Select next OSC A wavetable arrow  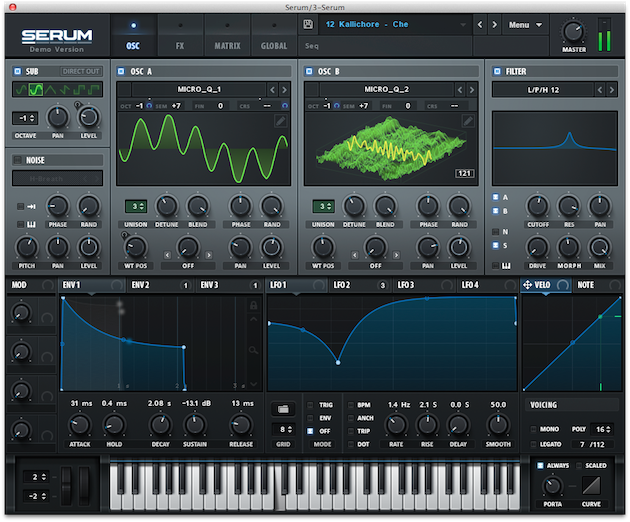284,90
